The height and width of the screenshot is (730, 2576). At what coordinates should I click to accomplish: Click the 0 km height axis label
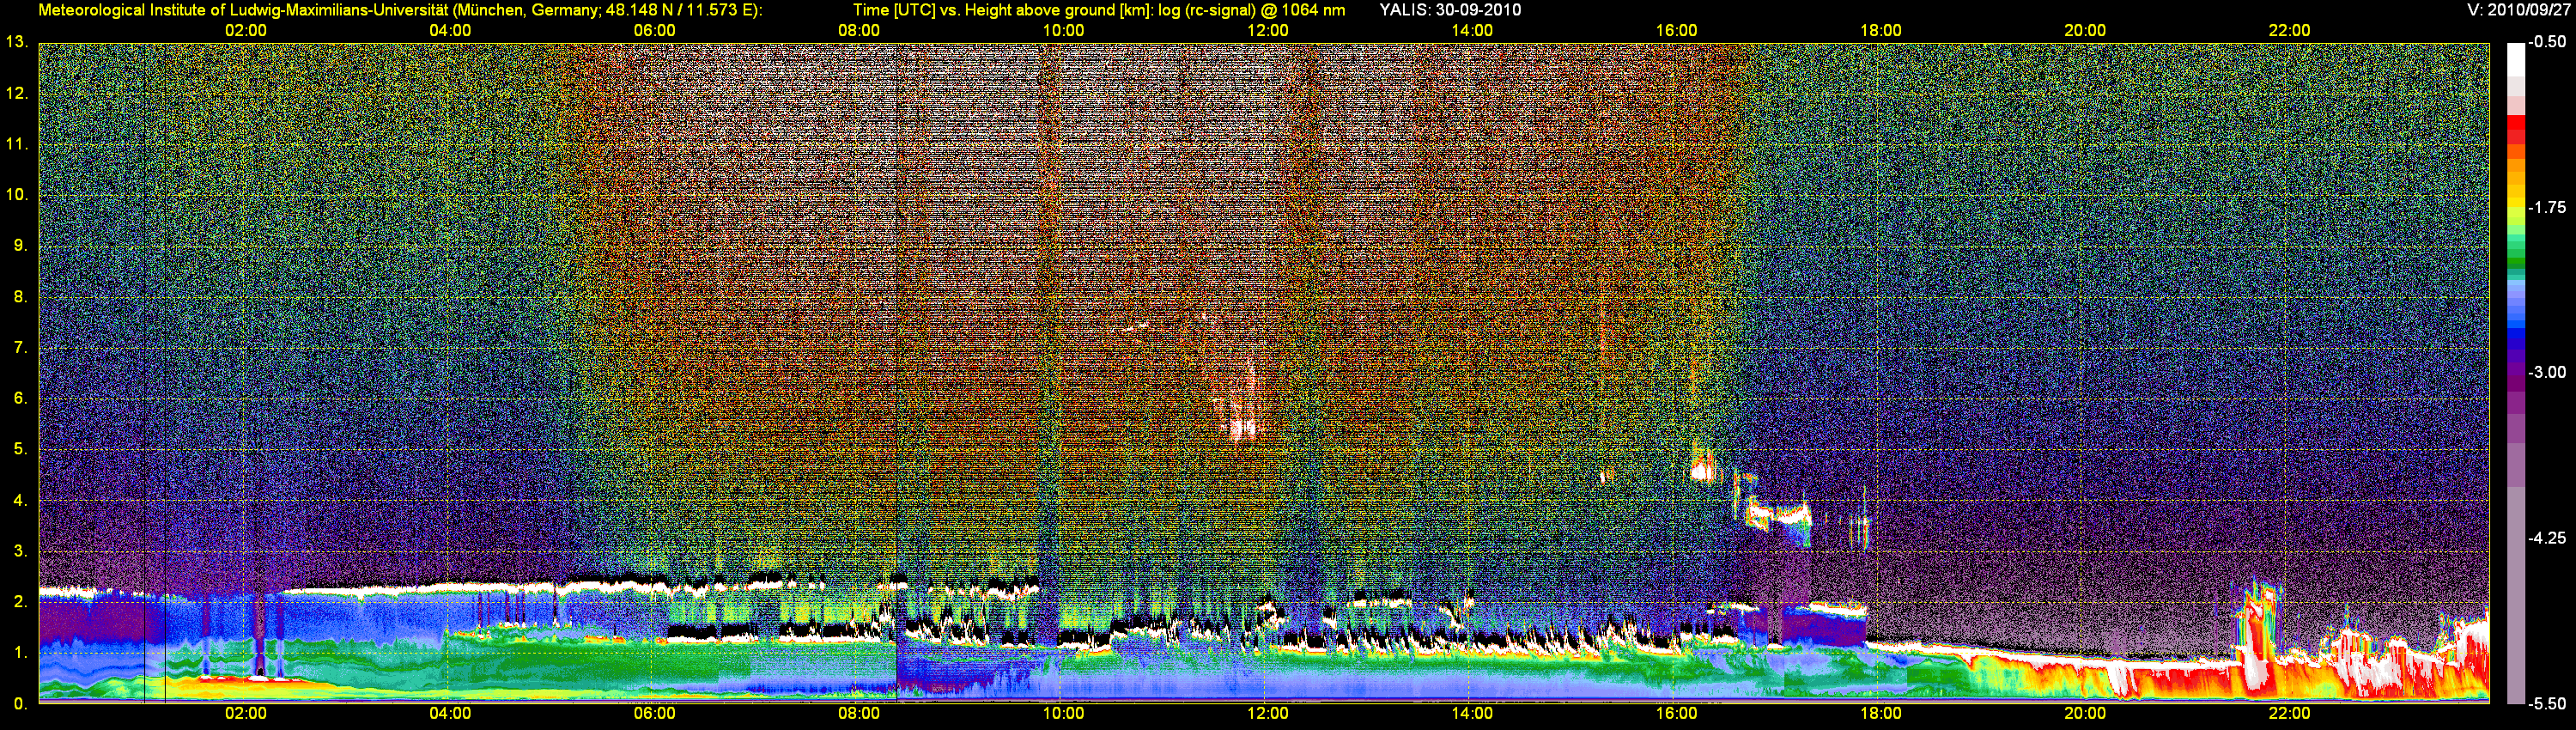click(20, 703)
